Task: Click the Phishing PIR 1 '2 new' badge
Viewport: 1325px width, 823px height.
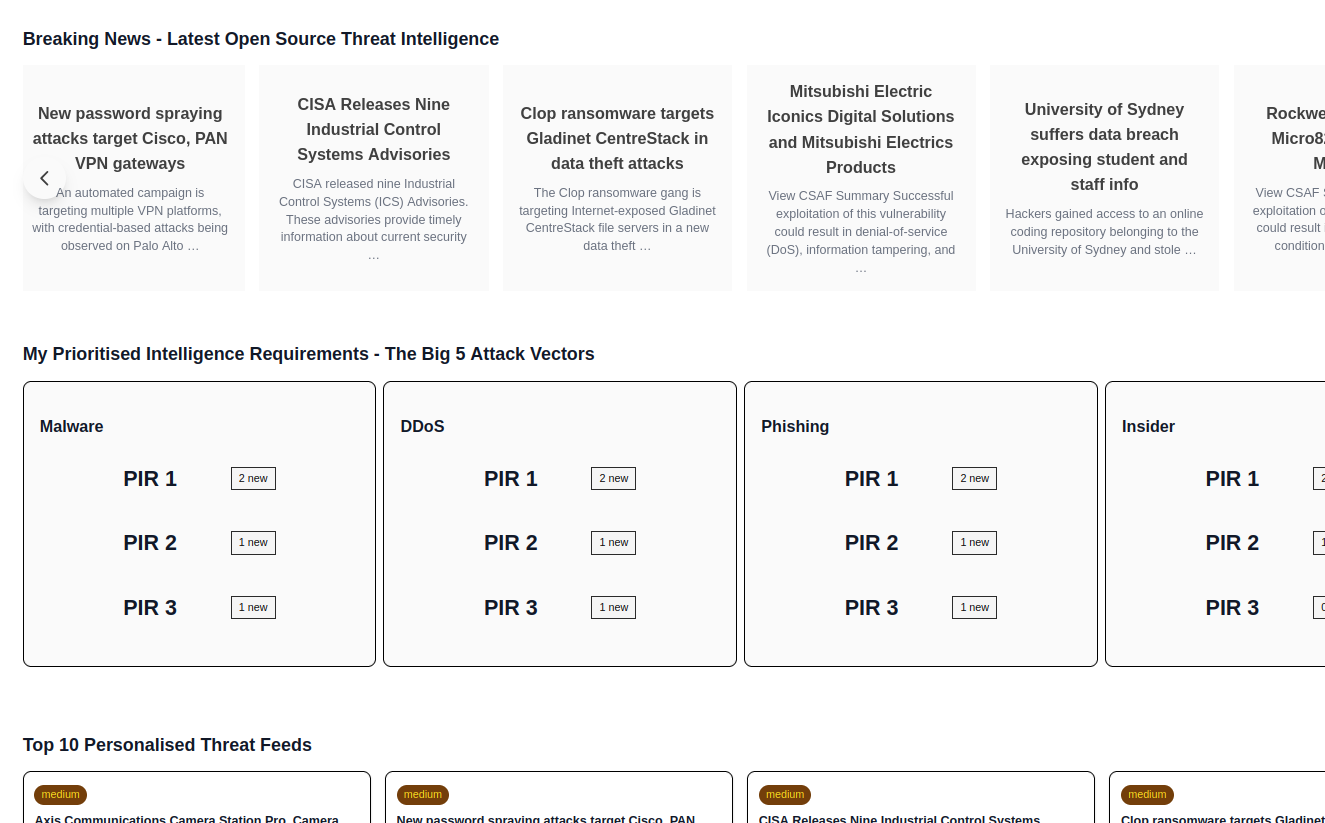Action: click(974, 478)
